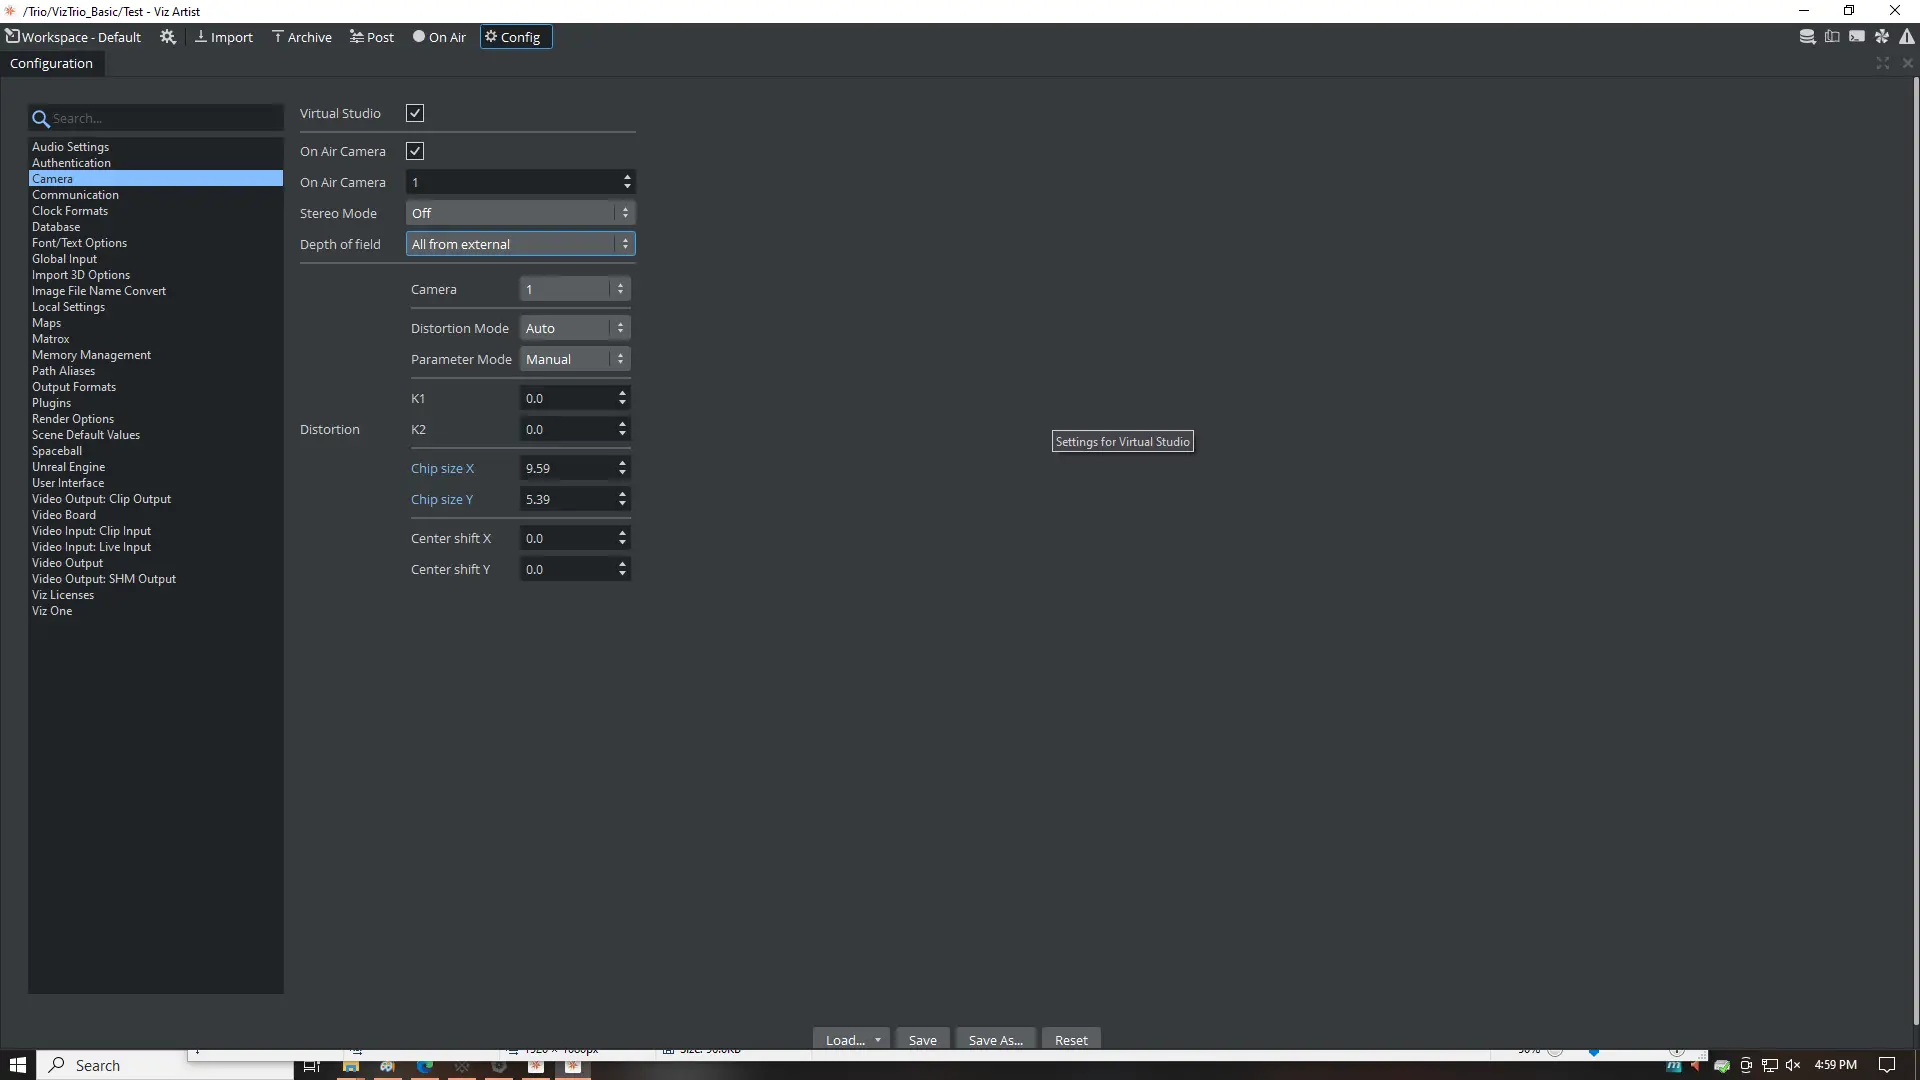Open the command console icon
Screen dimensions: 1920x1080
coord(1857,37)
